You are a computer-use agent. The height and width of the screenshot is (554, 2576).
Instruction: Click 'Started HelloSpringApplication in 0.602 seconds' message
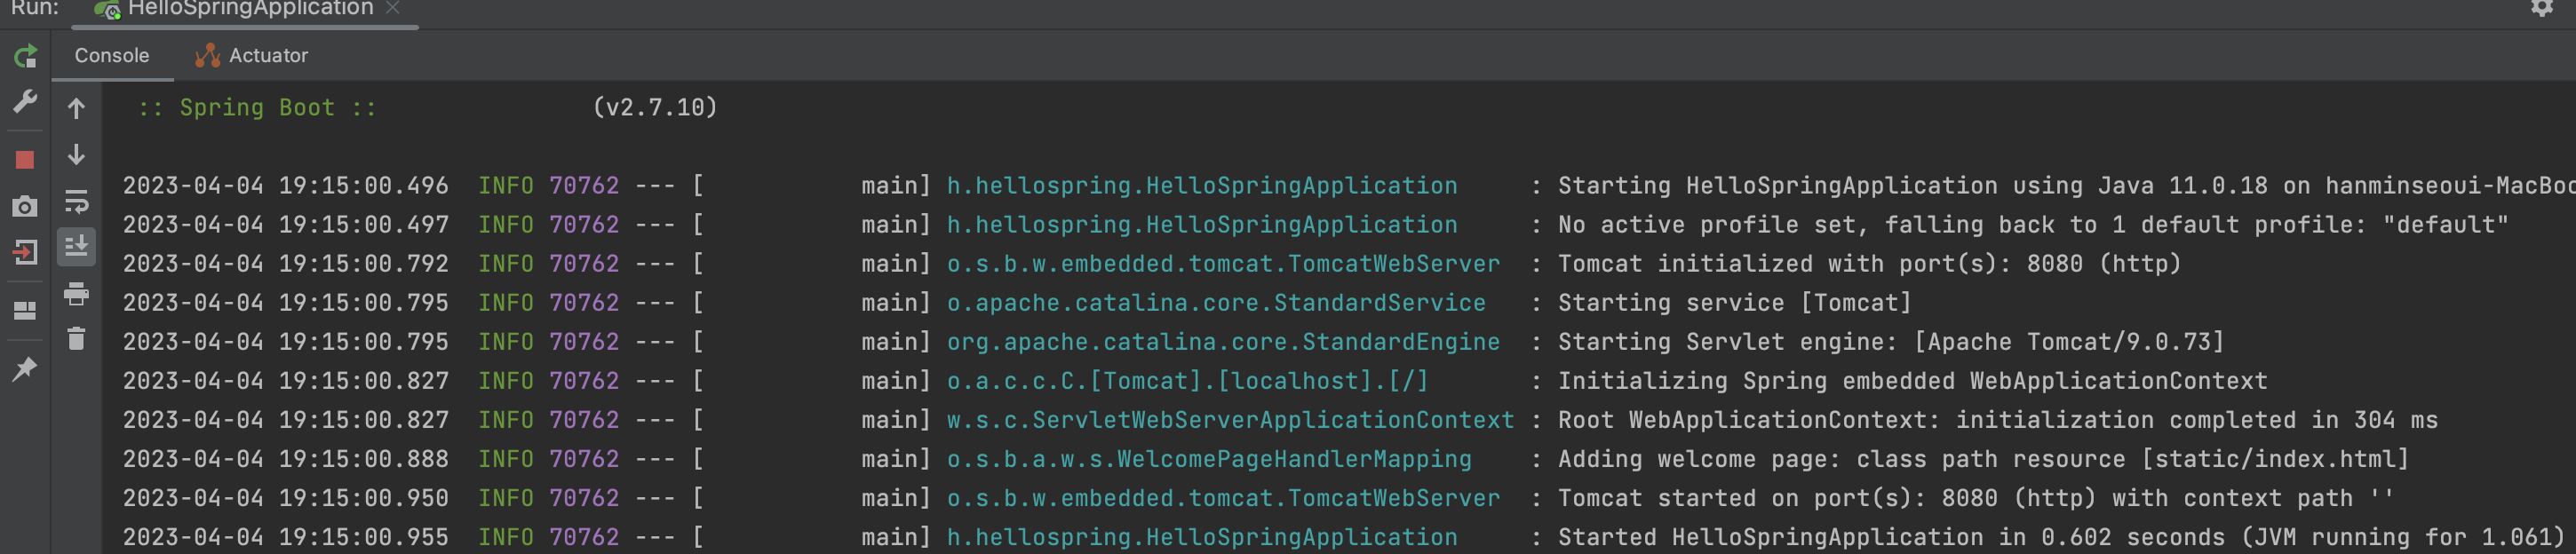point(2061,537)
